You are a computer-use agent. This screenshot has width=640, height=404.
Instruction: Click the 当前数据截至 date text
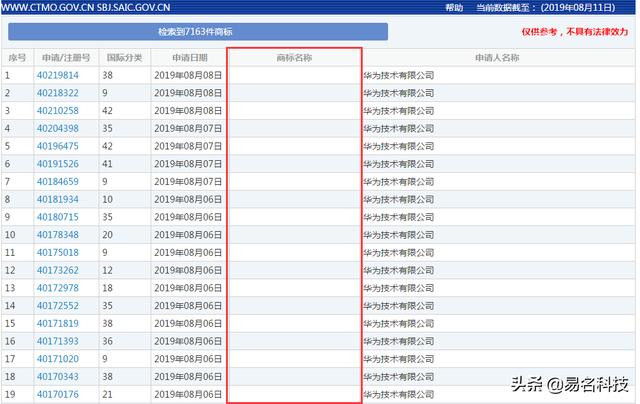(x=546, y=7)
